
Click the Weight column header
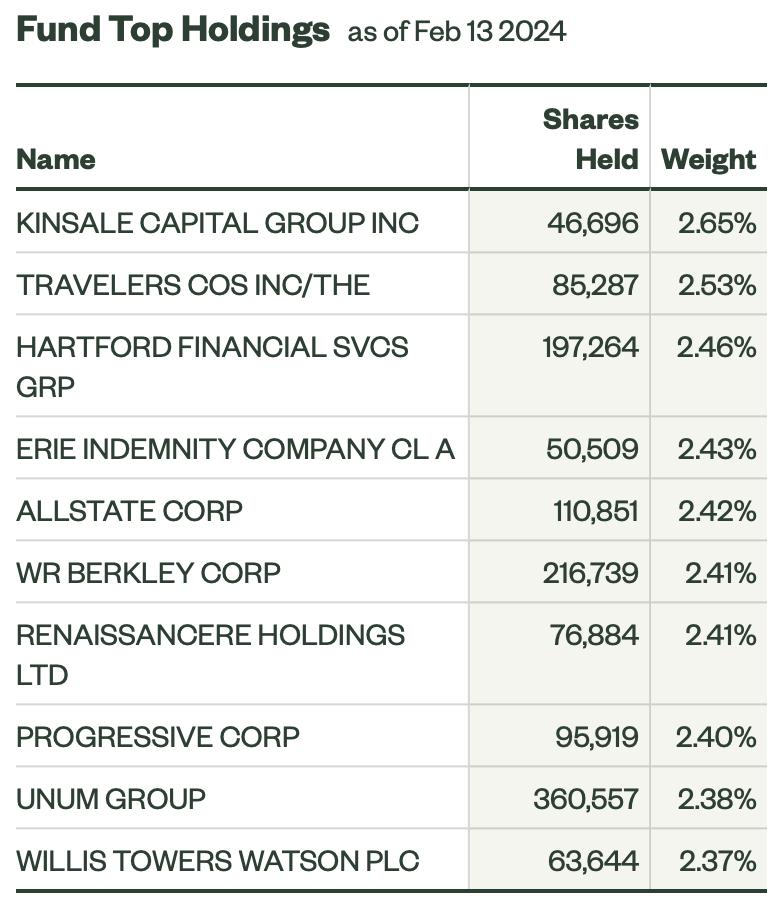click(x=708, y=160)
